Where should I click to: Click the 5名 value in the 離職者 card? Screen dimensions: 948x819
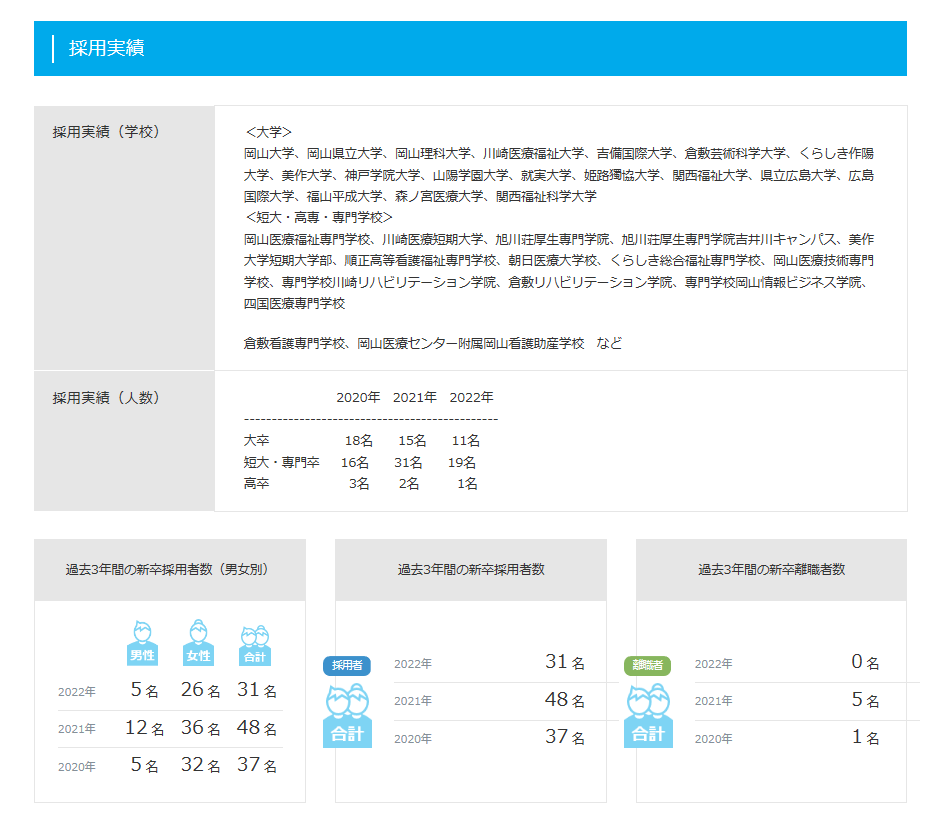[x=865, y=700]
